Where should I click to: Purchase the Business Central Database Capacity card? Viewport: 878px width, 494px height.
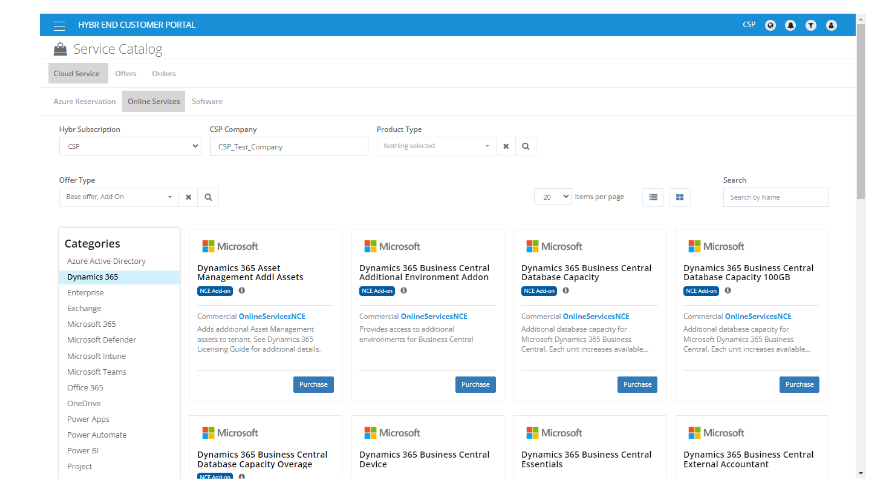pyautogui.click(x=637, y=385)
